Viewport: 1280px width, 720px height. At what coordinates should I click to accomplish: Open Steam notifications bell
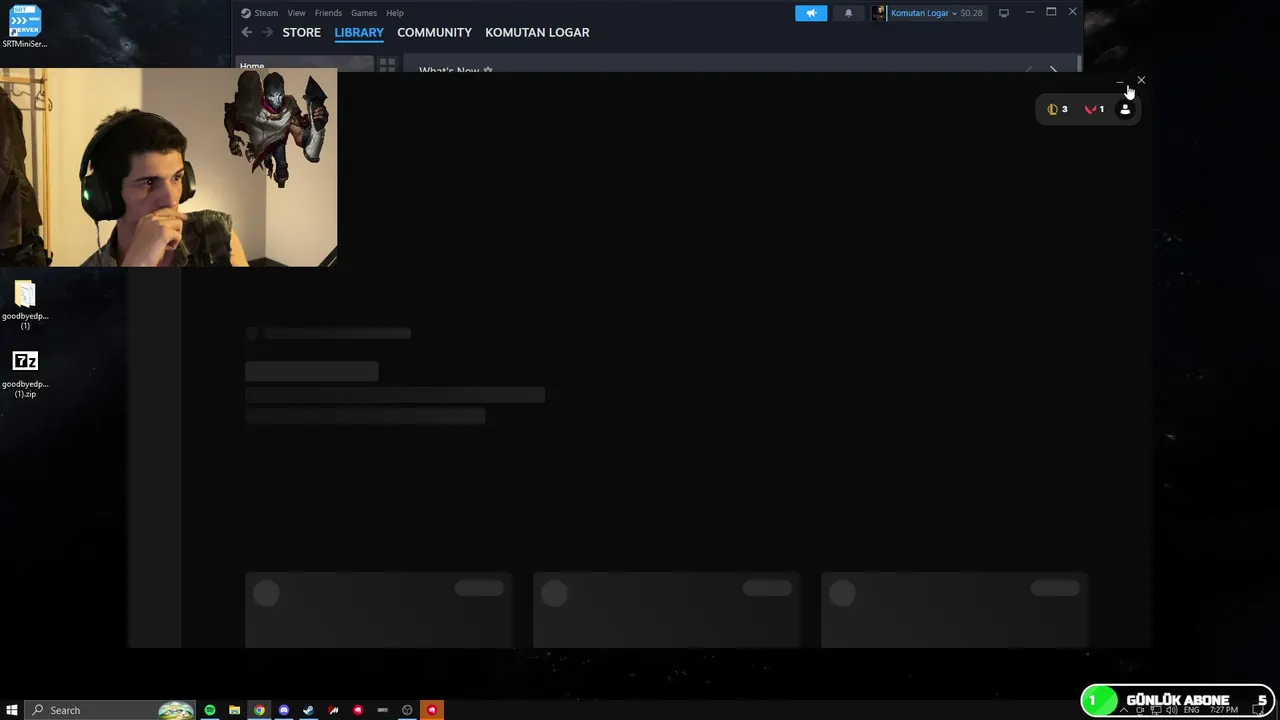pyautogui.click(x=848, y=13)
